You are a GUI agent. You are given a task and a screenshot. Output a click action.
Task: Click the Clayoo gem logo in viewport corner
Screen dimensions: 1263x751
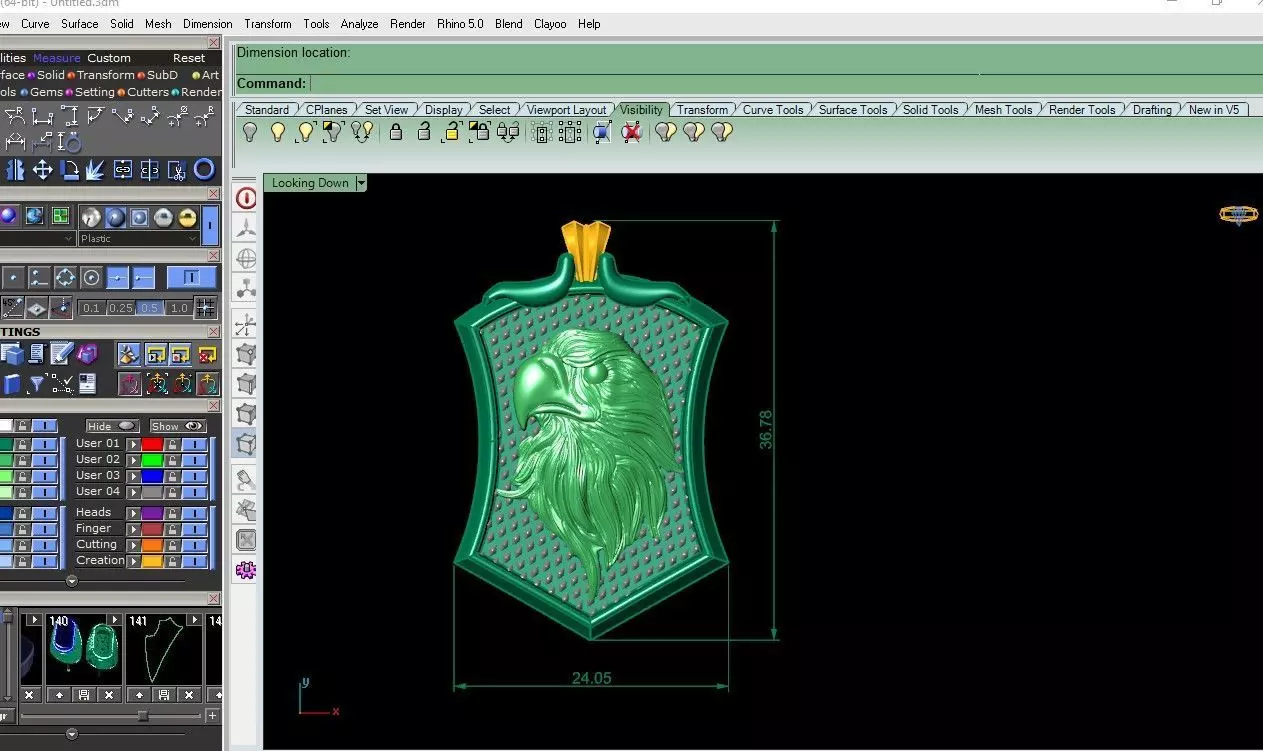[1238, 214]
